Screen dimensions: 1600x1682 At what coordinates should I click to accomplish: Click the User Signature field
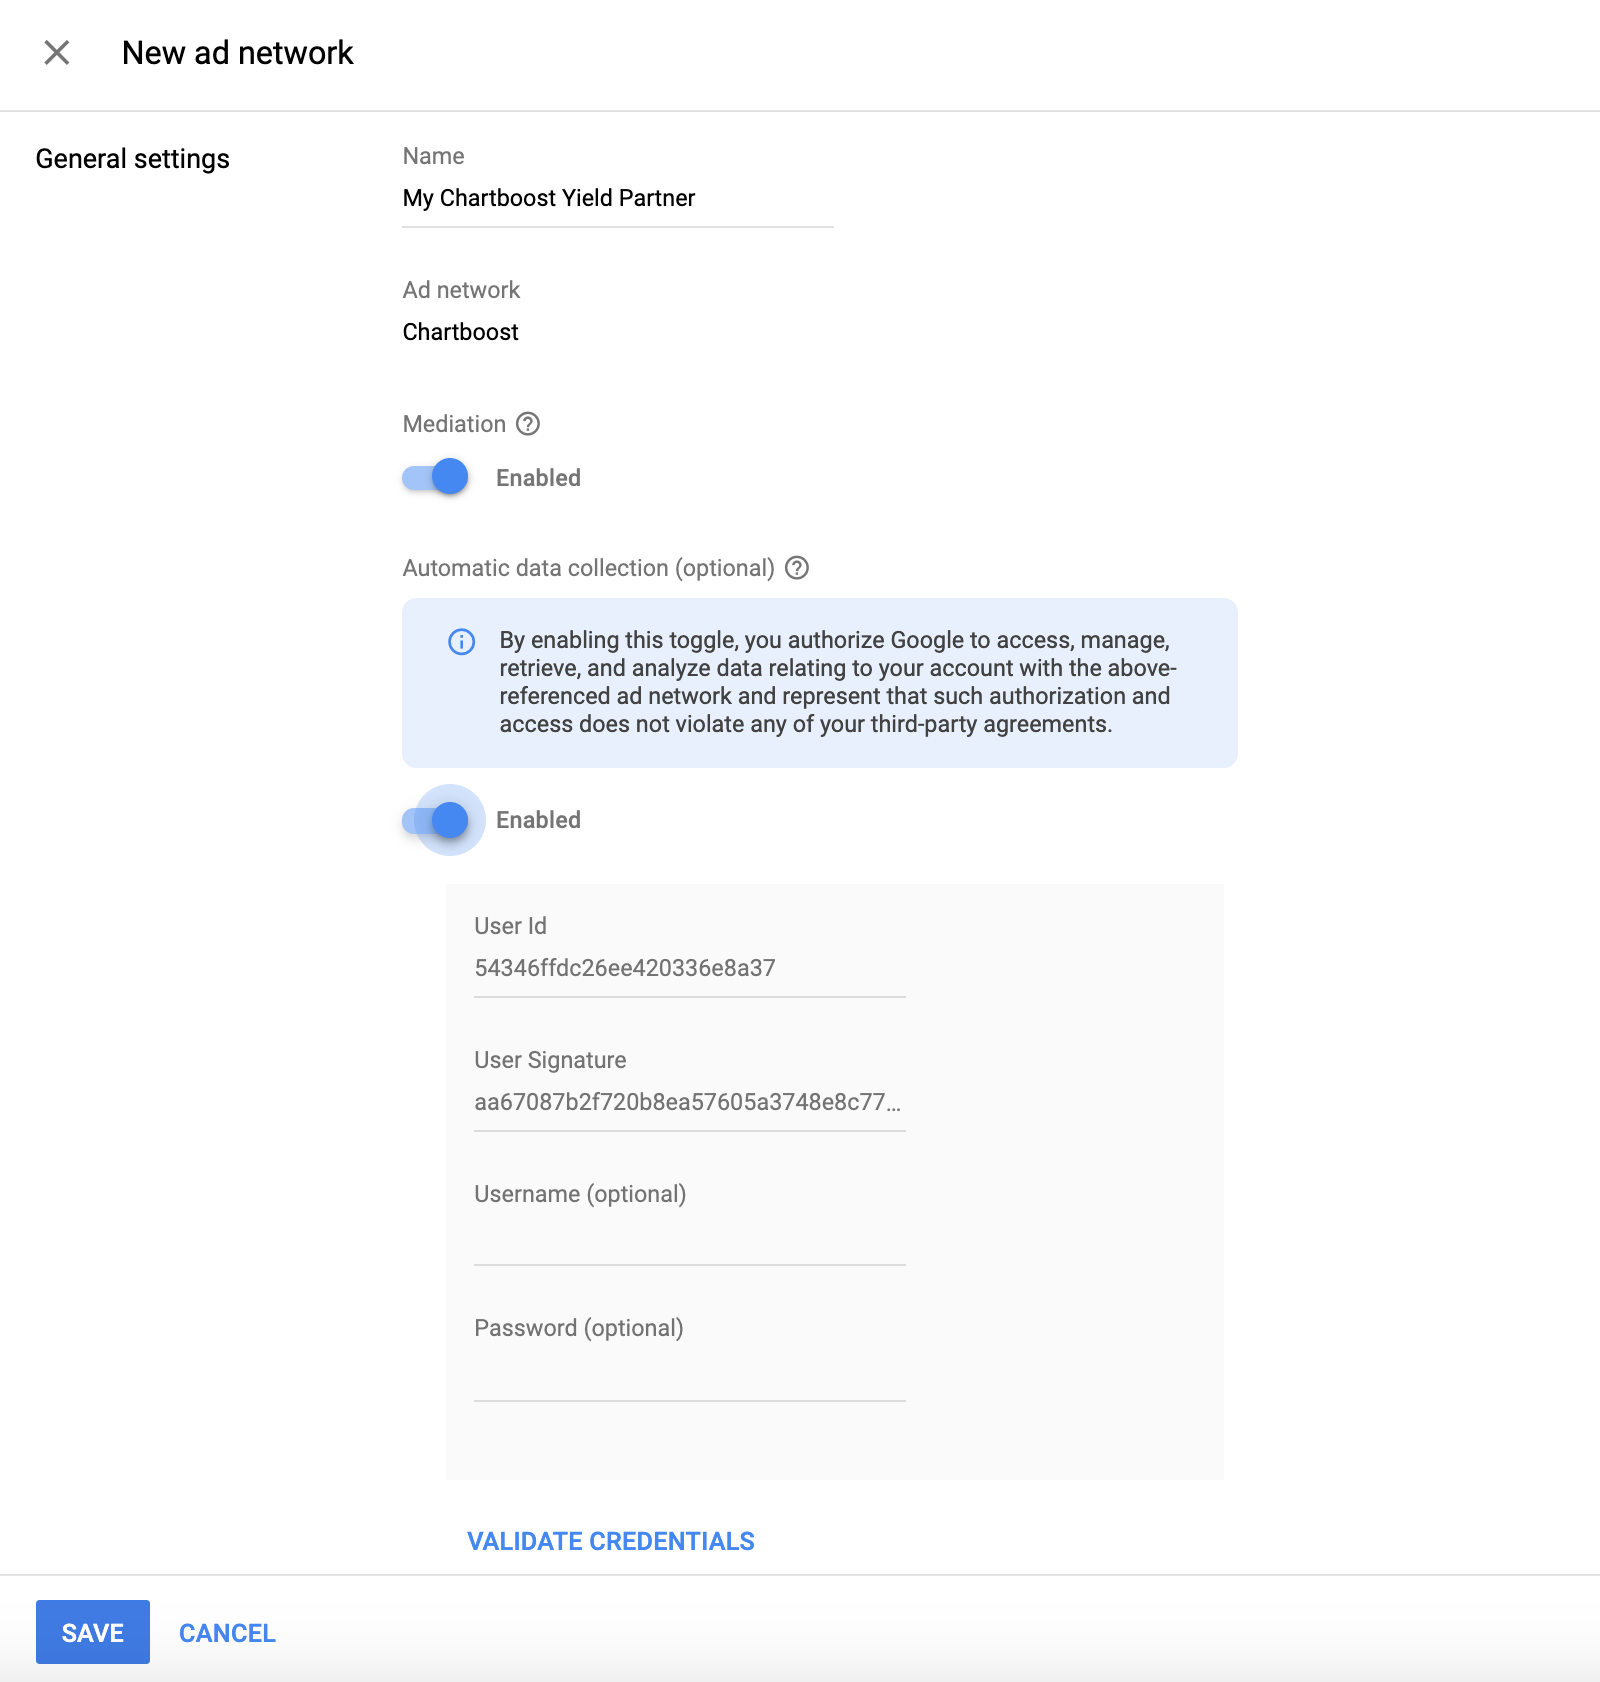tap(690, 1102)
